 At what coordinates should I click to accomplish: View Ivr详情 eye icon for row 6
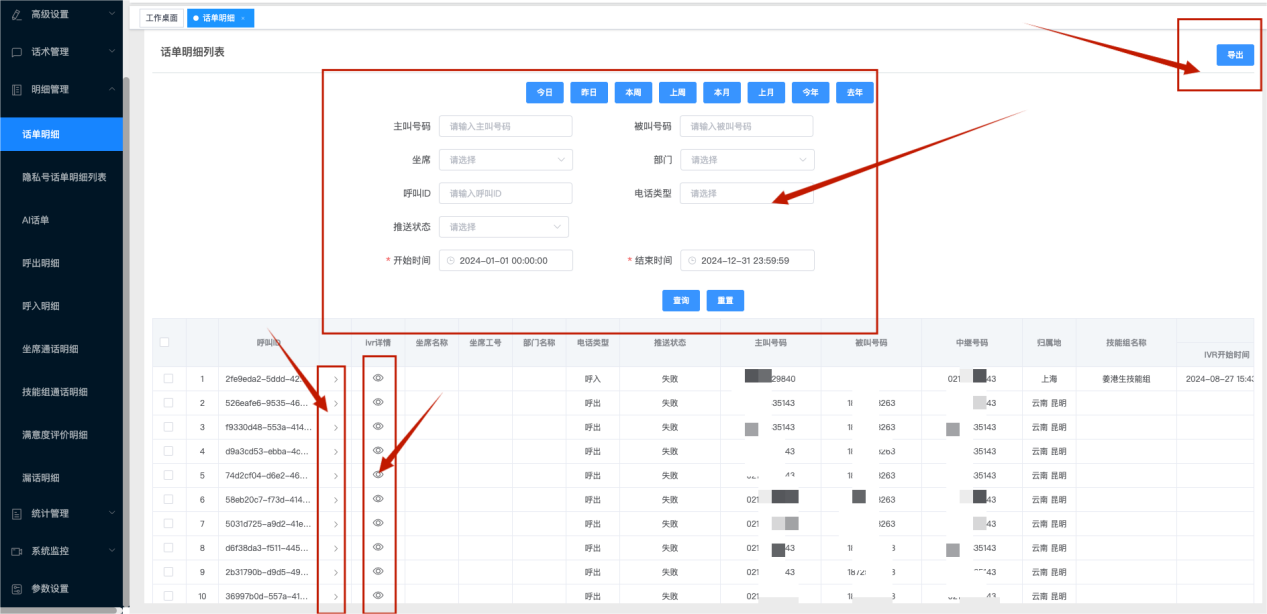tap(378, 499)
